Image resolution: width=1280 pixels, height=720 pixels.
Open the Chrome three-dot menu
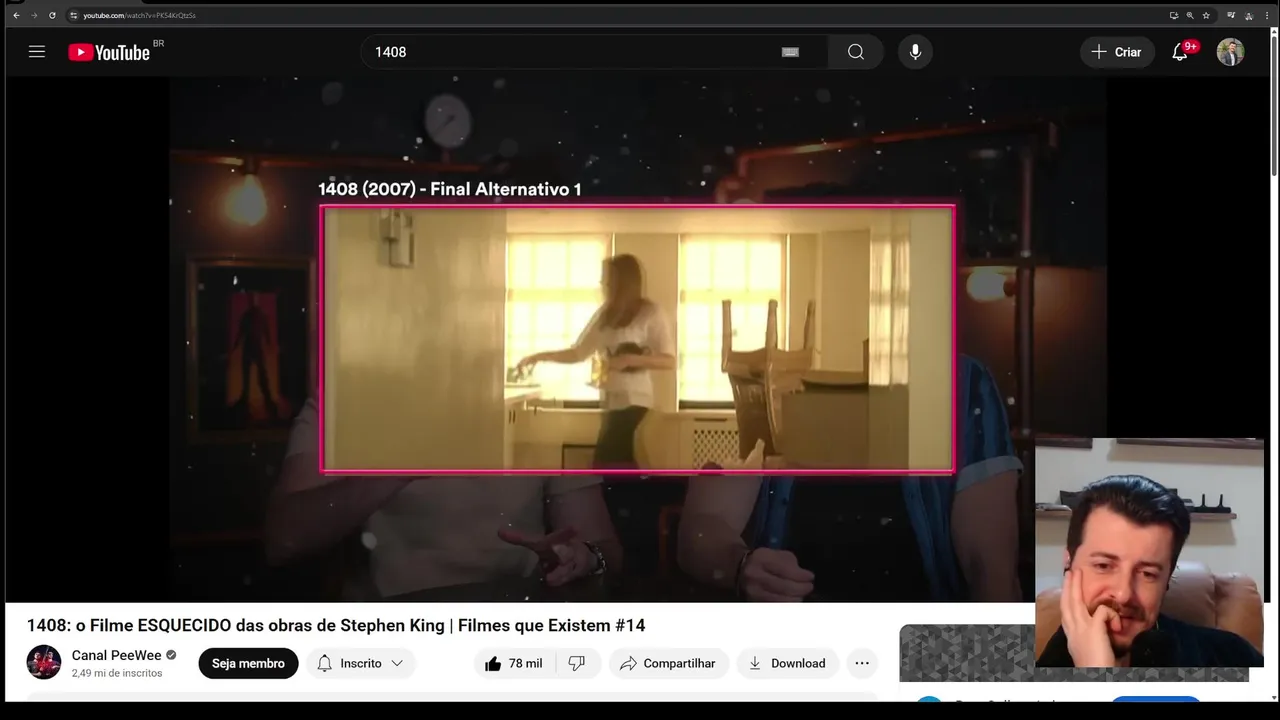(x=1265, y=15)
